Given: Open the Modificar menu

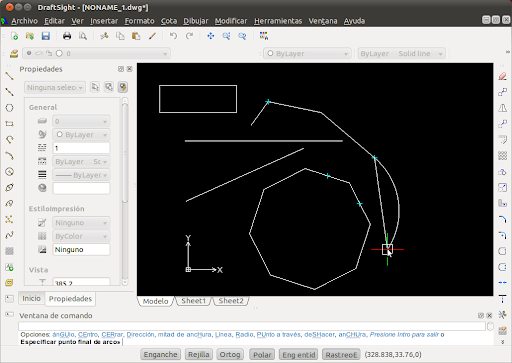Looking at the screenshot, I should point(231,21).
